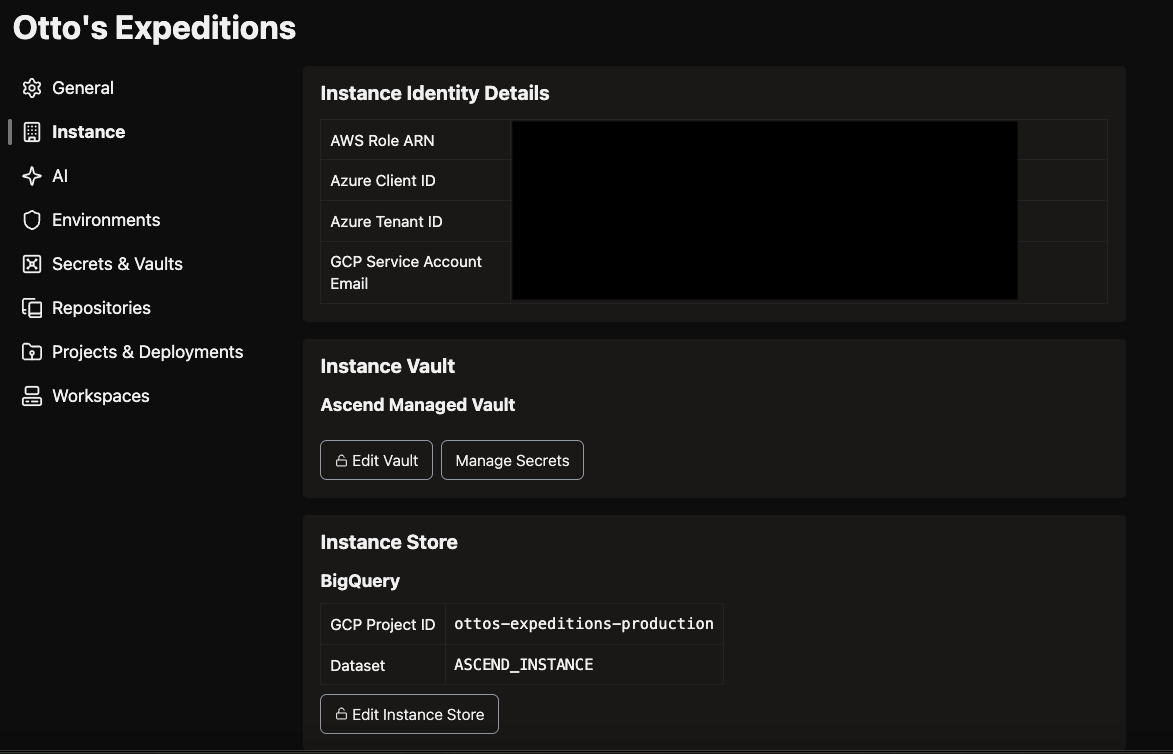Screen dimensions: 1173x754
Task: Click the Dataset row label
Action: click(x=358, y=666)
